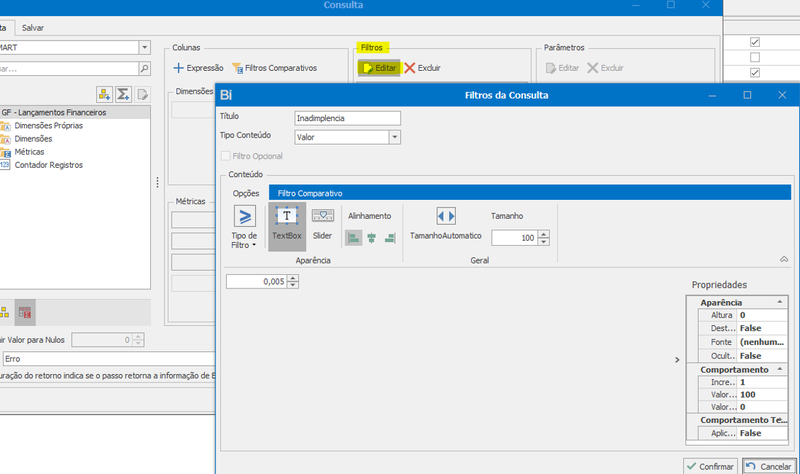800x474 pixels.
Task: Select the Aplic... property False value
Action: 762,433
